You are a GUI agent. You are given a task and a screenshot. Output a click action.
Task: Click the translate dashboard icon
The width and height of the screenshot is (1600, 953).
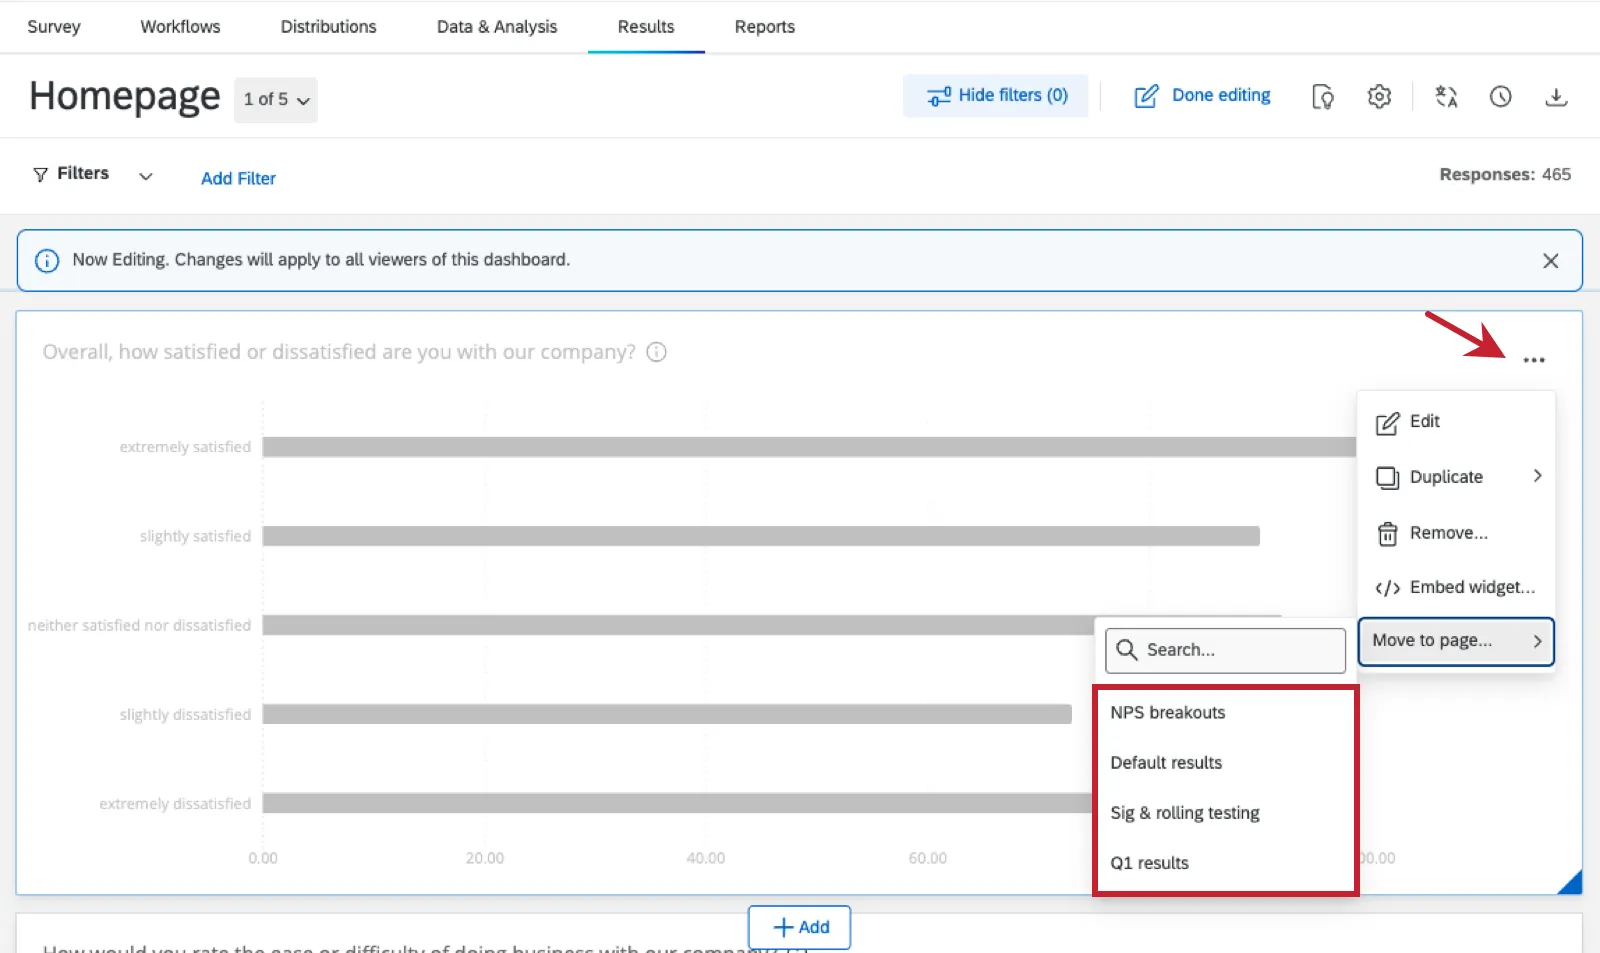[1446, 97]
